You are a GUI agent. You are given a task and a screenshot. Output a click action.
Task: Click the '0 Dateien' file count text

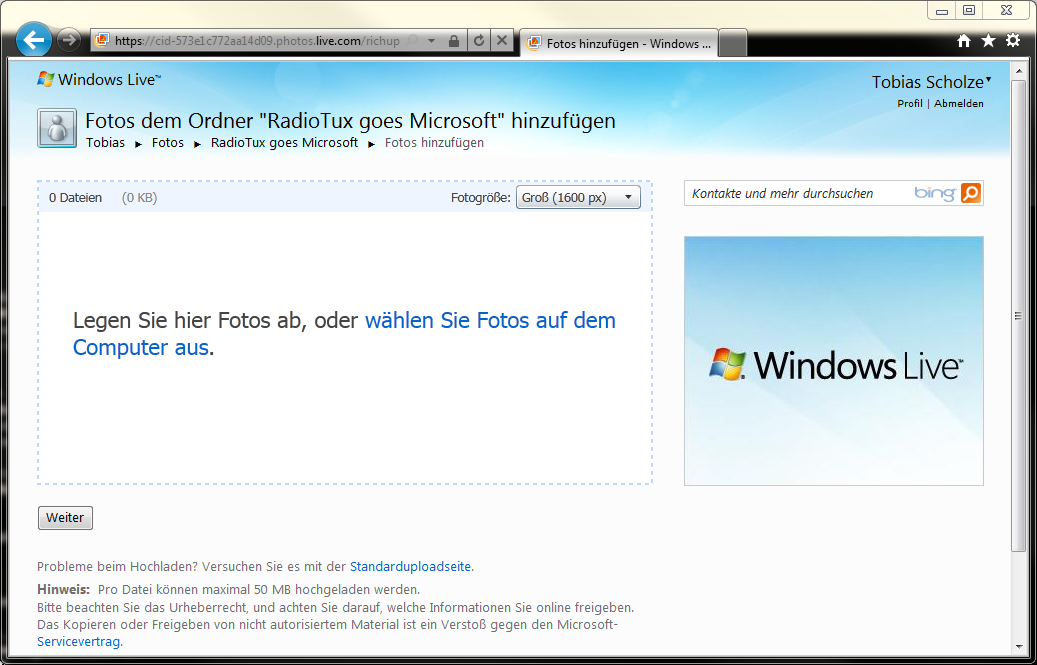tap(75, 198)
